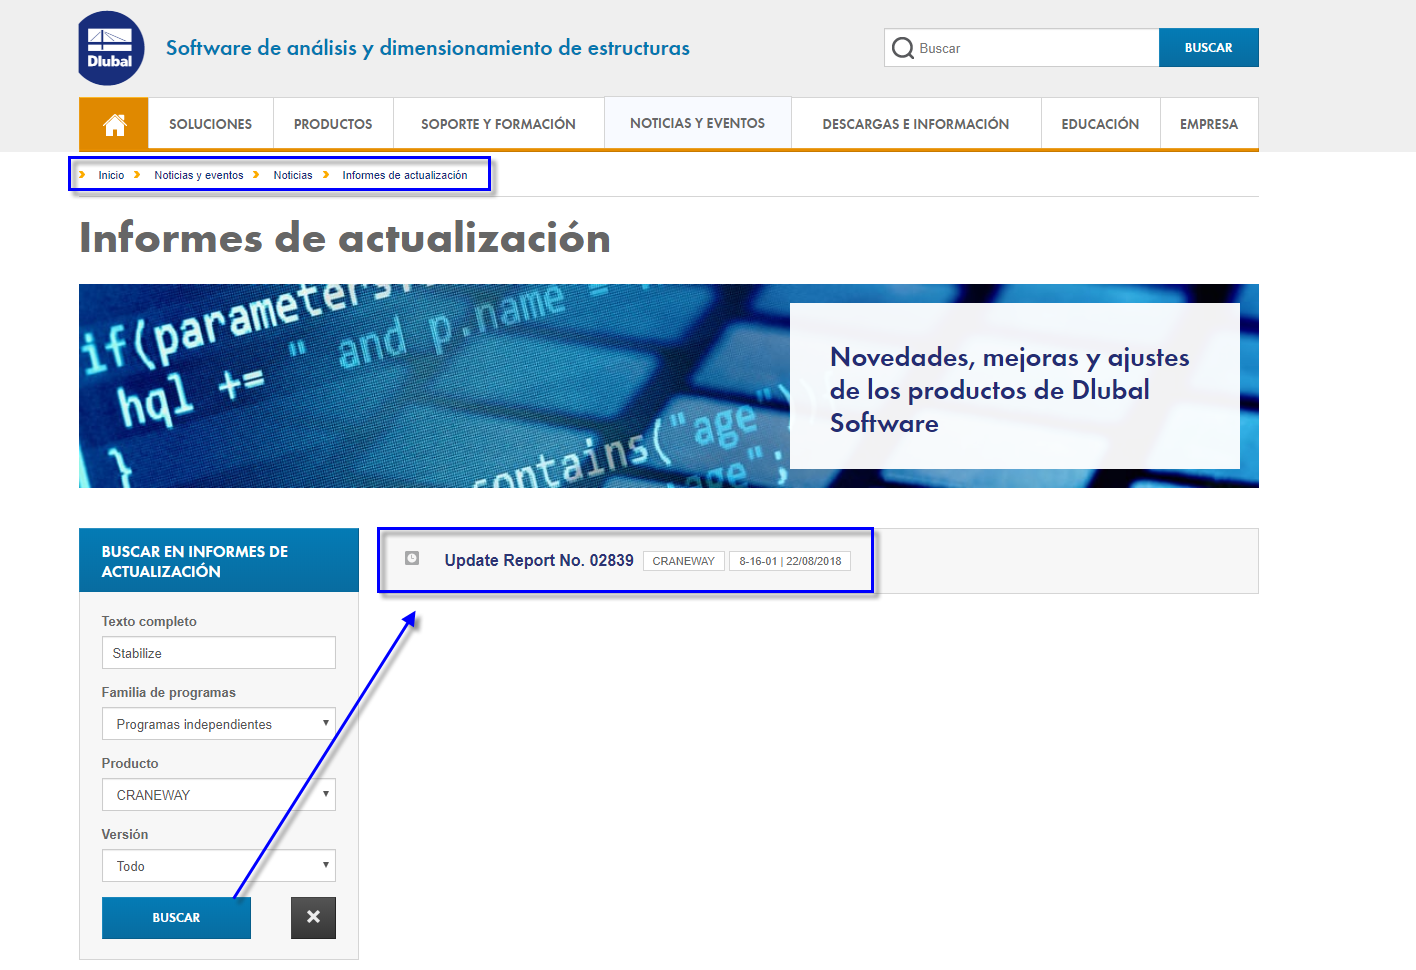Click the Texto completo input field
Image resolution: width=1416 pixels, height=970 pixels.
(x=219, y=653)
